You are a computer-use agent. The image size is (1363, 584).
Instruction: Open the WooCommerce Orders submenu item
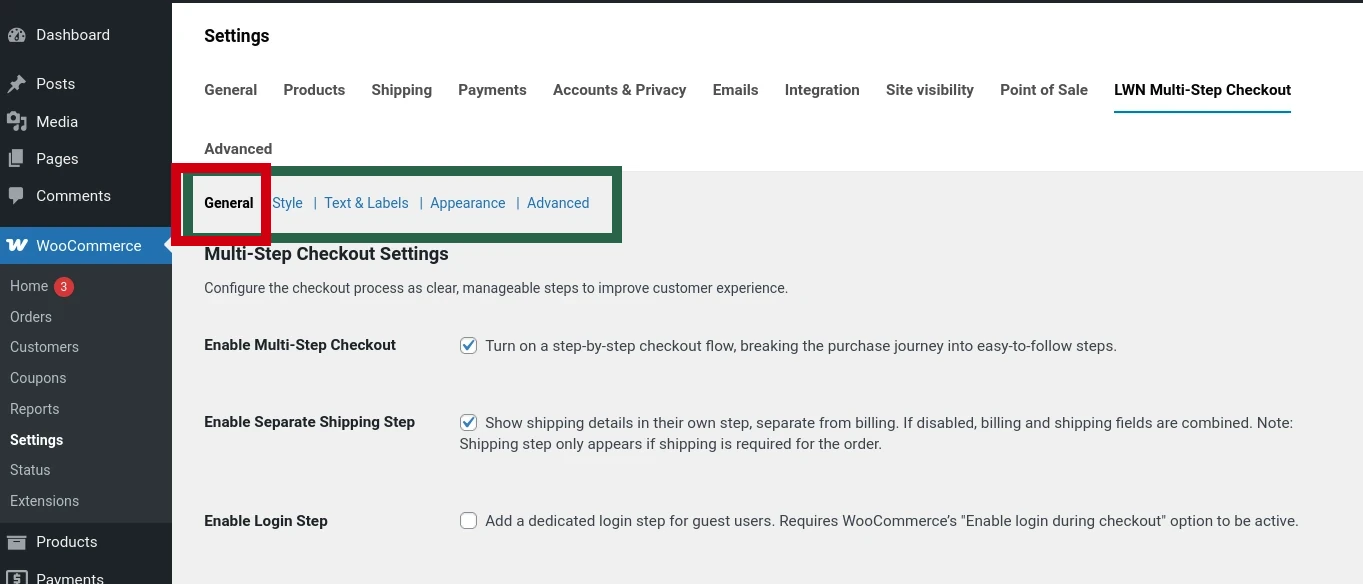31,317
